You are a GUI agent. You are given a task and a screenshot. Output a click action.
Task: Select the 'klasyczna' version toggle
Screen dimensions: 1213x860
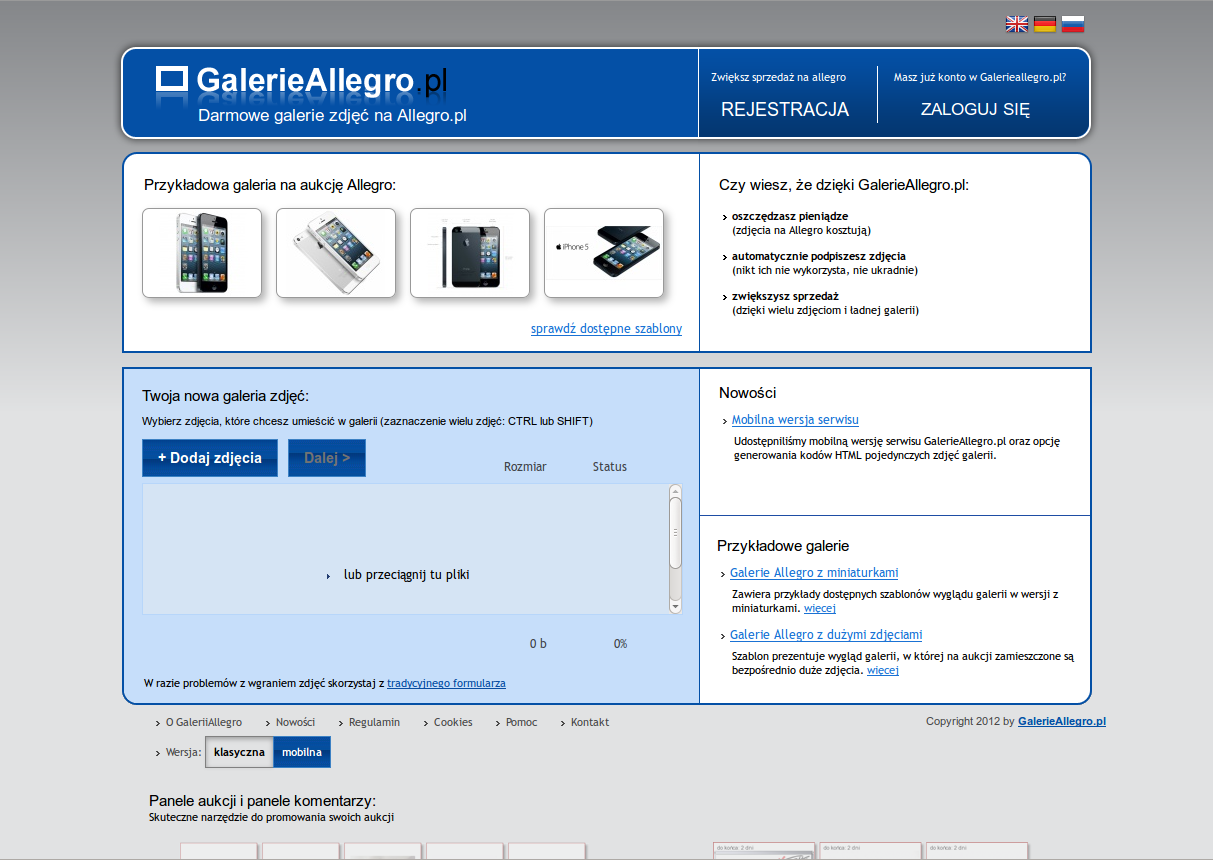tap(239, 752)
